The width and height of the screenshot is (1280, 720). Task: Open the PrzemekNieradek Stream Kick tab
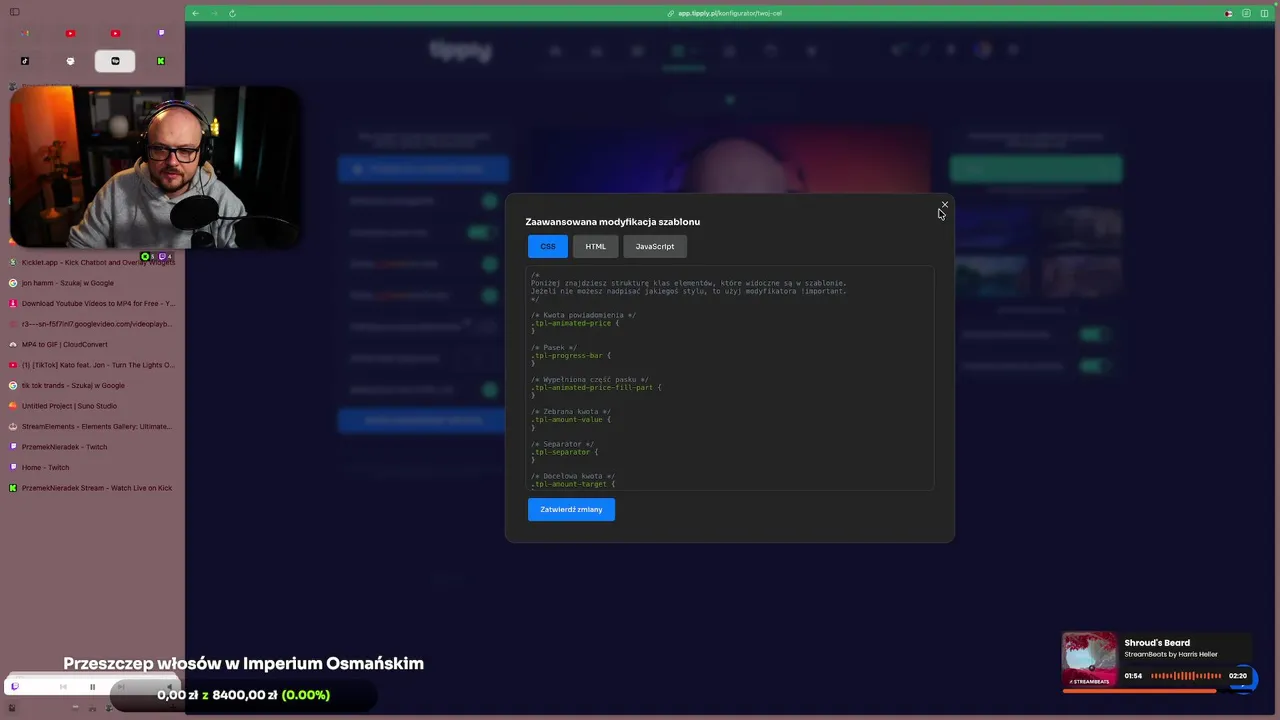coord(92,488)
